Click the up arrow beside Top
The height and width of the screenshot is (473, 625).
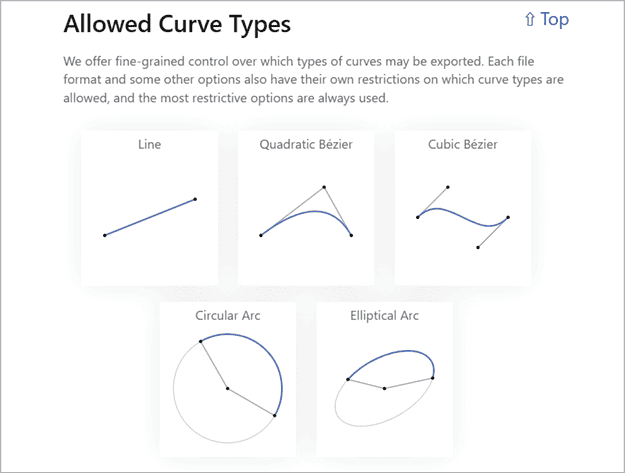[x=530, y=19]
